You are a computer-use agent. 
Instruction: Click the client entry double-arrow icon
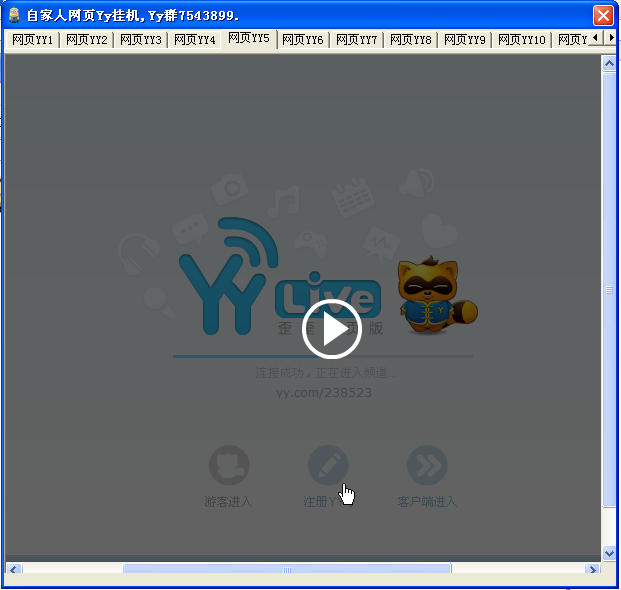tap(427, 465)
